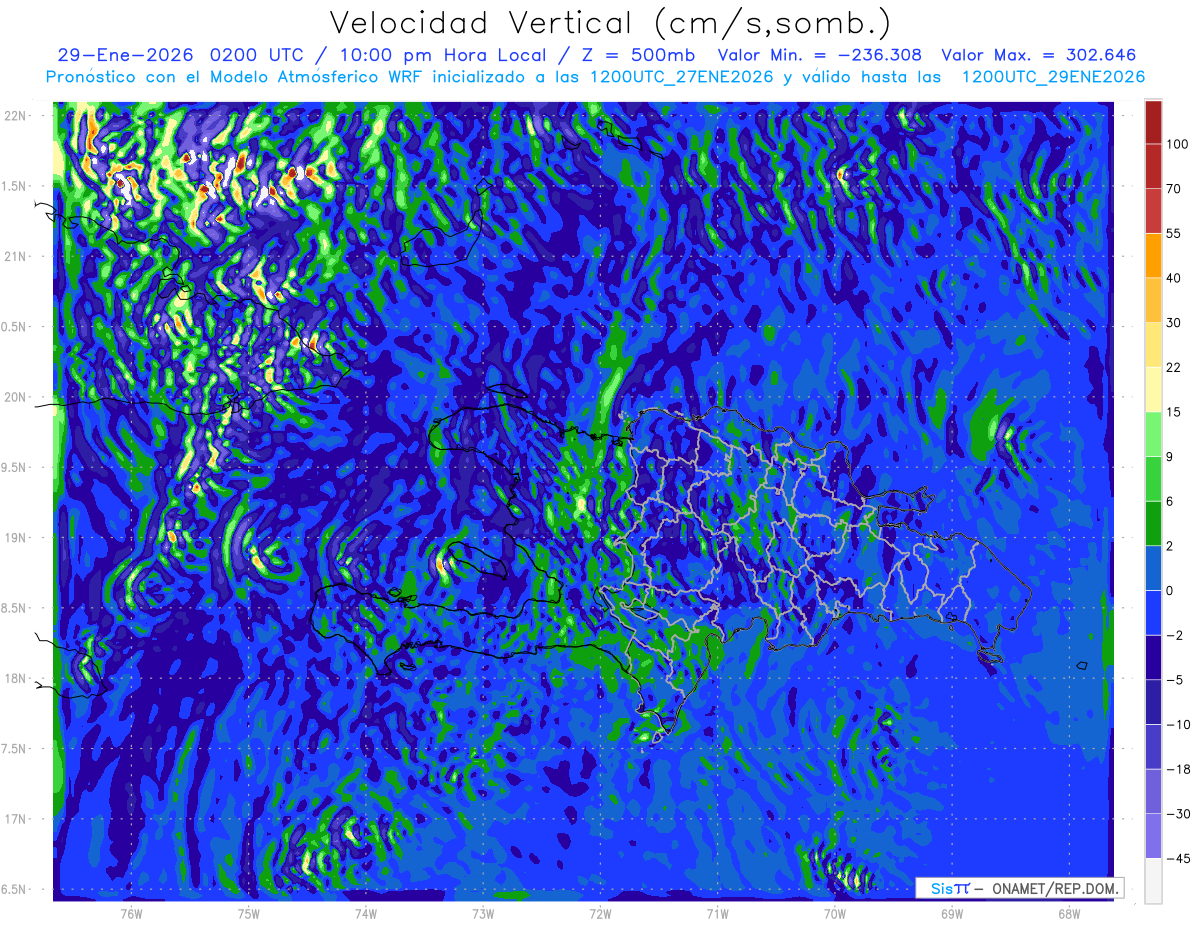Click the "100" value on the color bar

(x=1178, y=144)
